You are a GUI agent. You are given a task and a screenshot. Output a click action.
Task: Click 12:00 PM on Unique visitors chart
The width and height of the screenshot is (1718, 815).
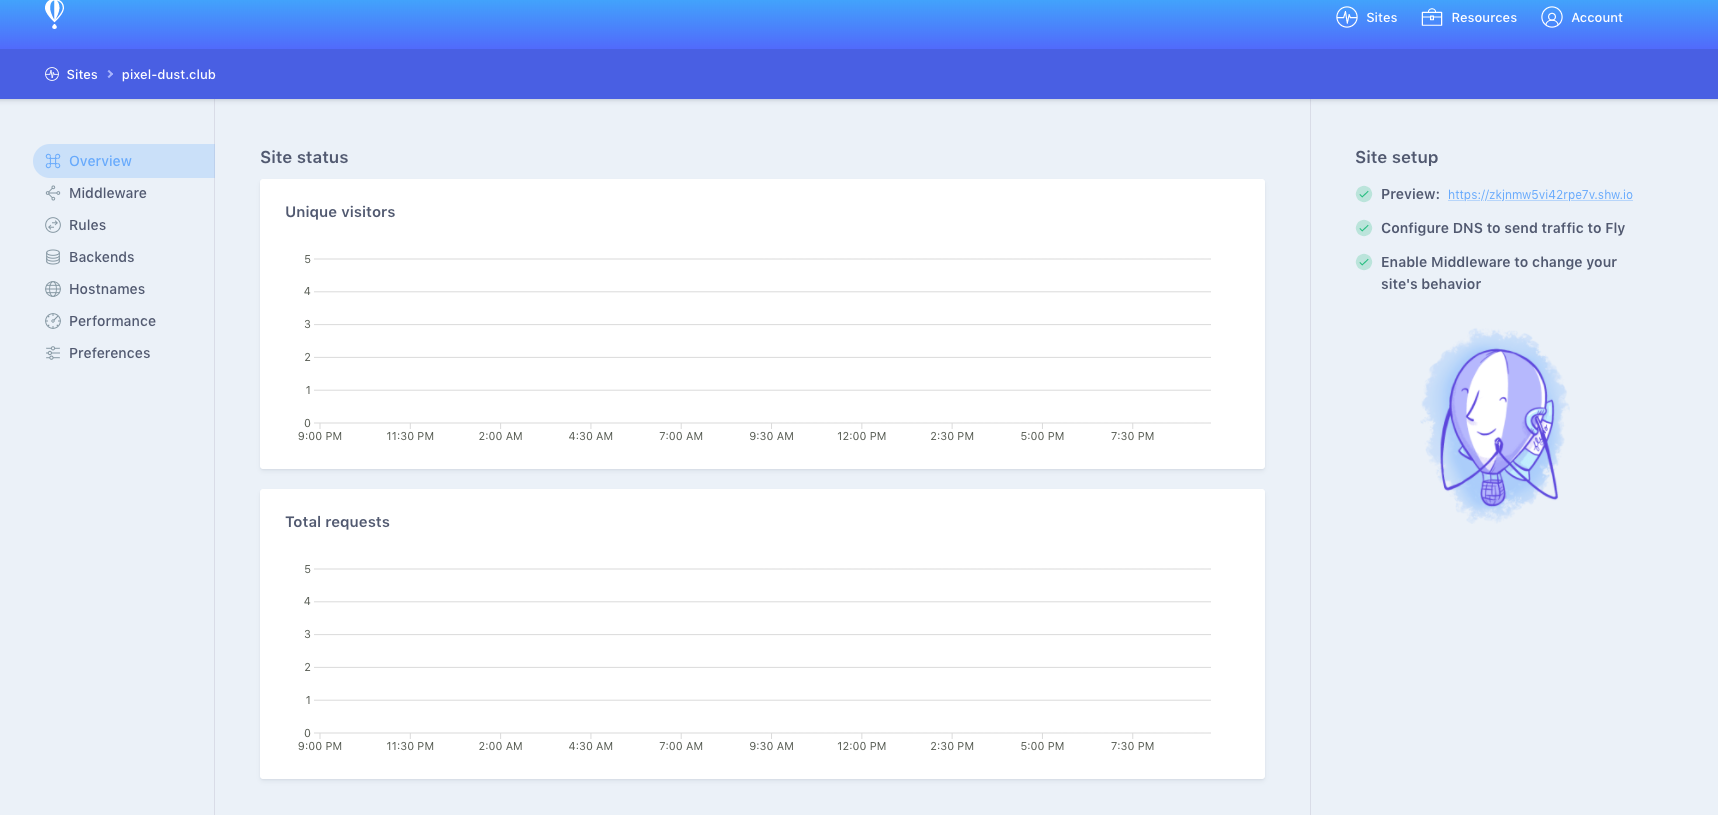(862, 436)
